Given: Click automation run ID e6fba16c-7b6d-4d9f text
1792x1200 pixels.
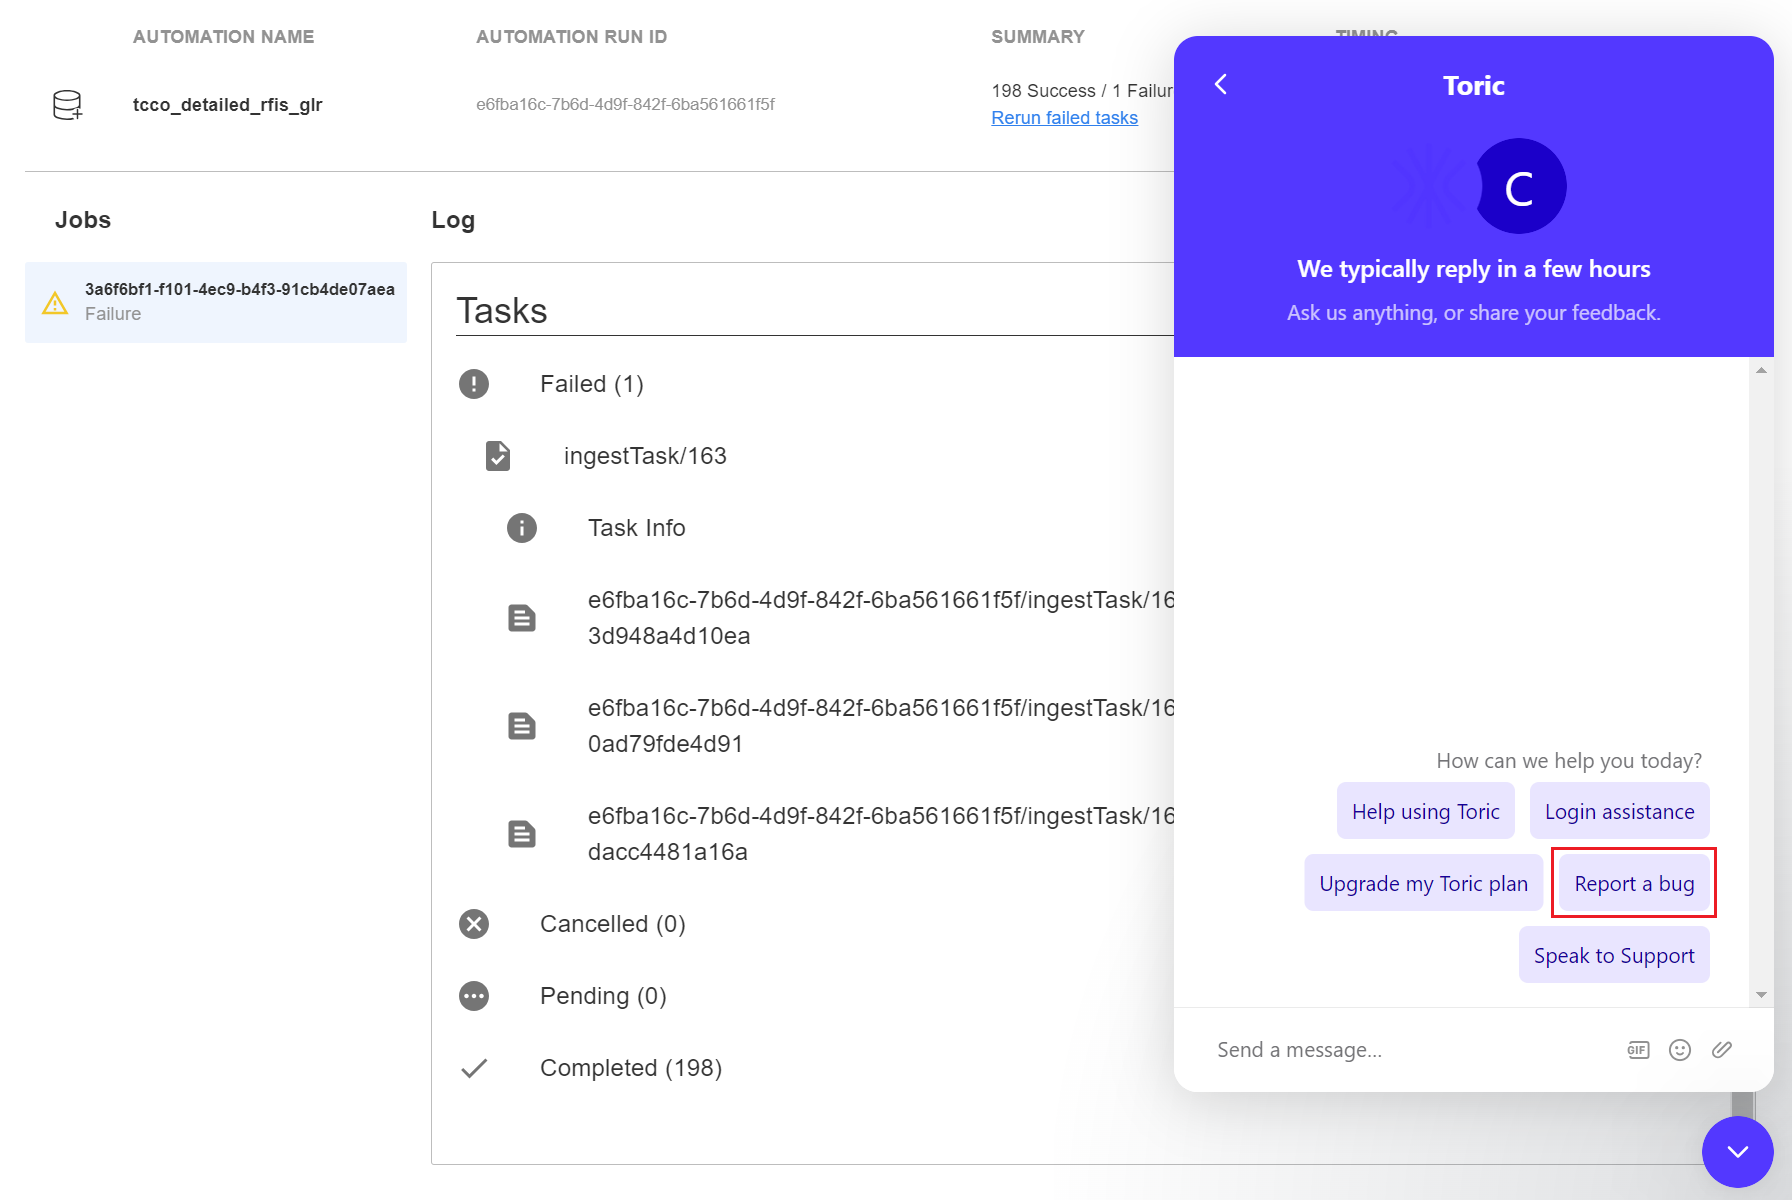Looking at the screenshot, I should (625, 104).
